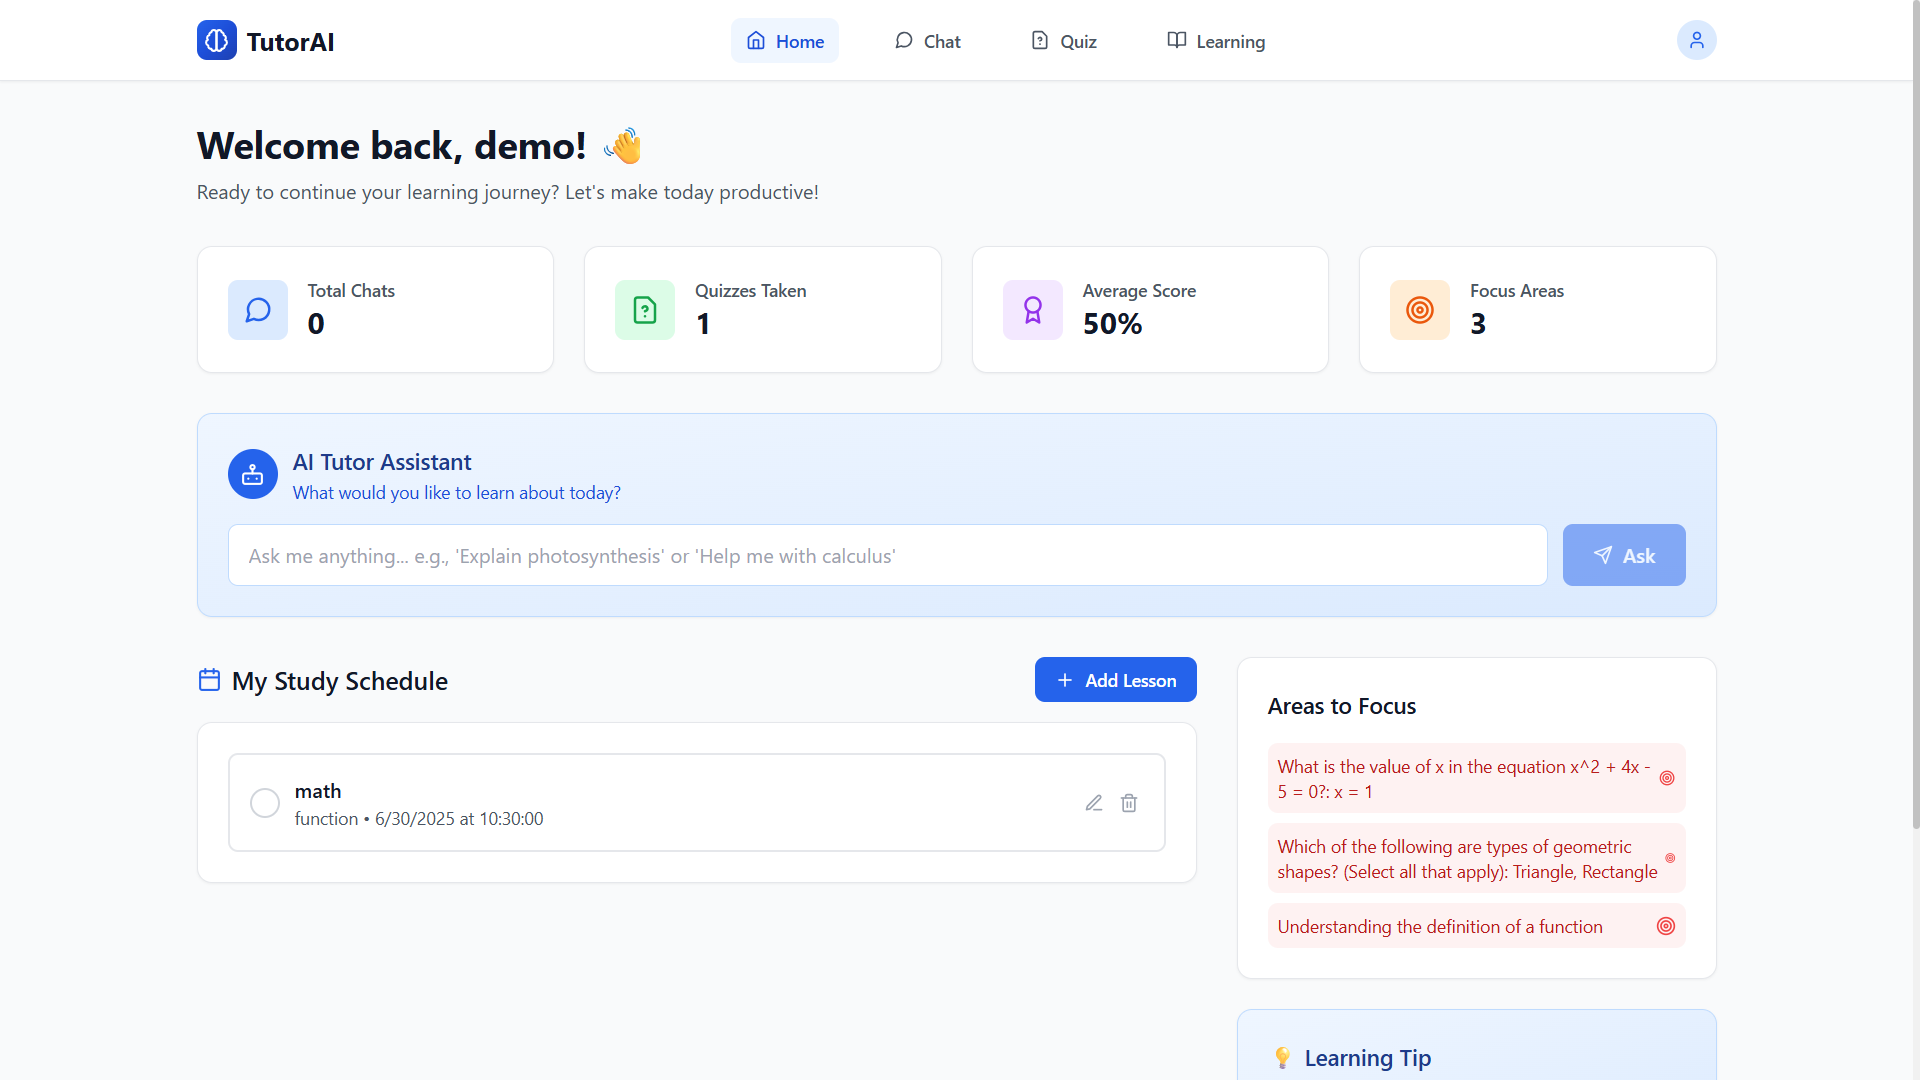The width and height of the screenshot is (1920, 1080).
Task: Click the TutorAI brain logo icon
Action: click(216, 41)
